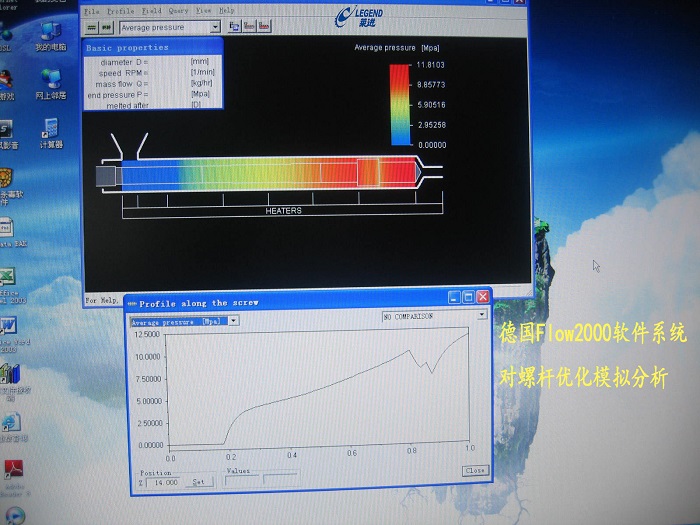
Task: Open the Internet Explorer shortcut above Adobe Reader
Action: [x=11, y=428]
